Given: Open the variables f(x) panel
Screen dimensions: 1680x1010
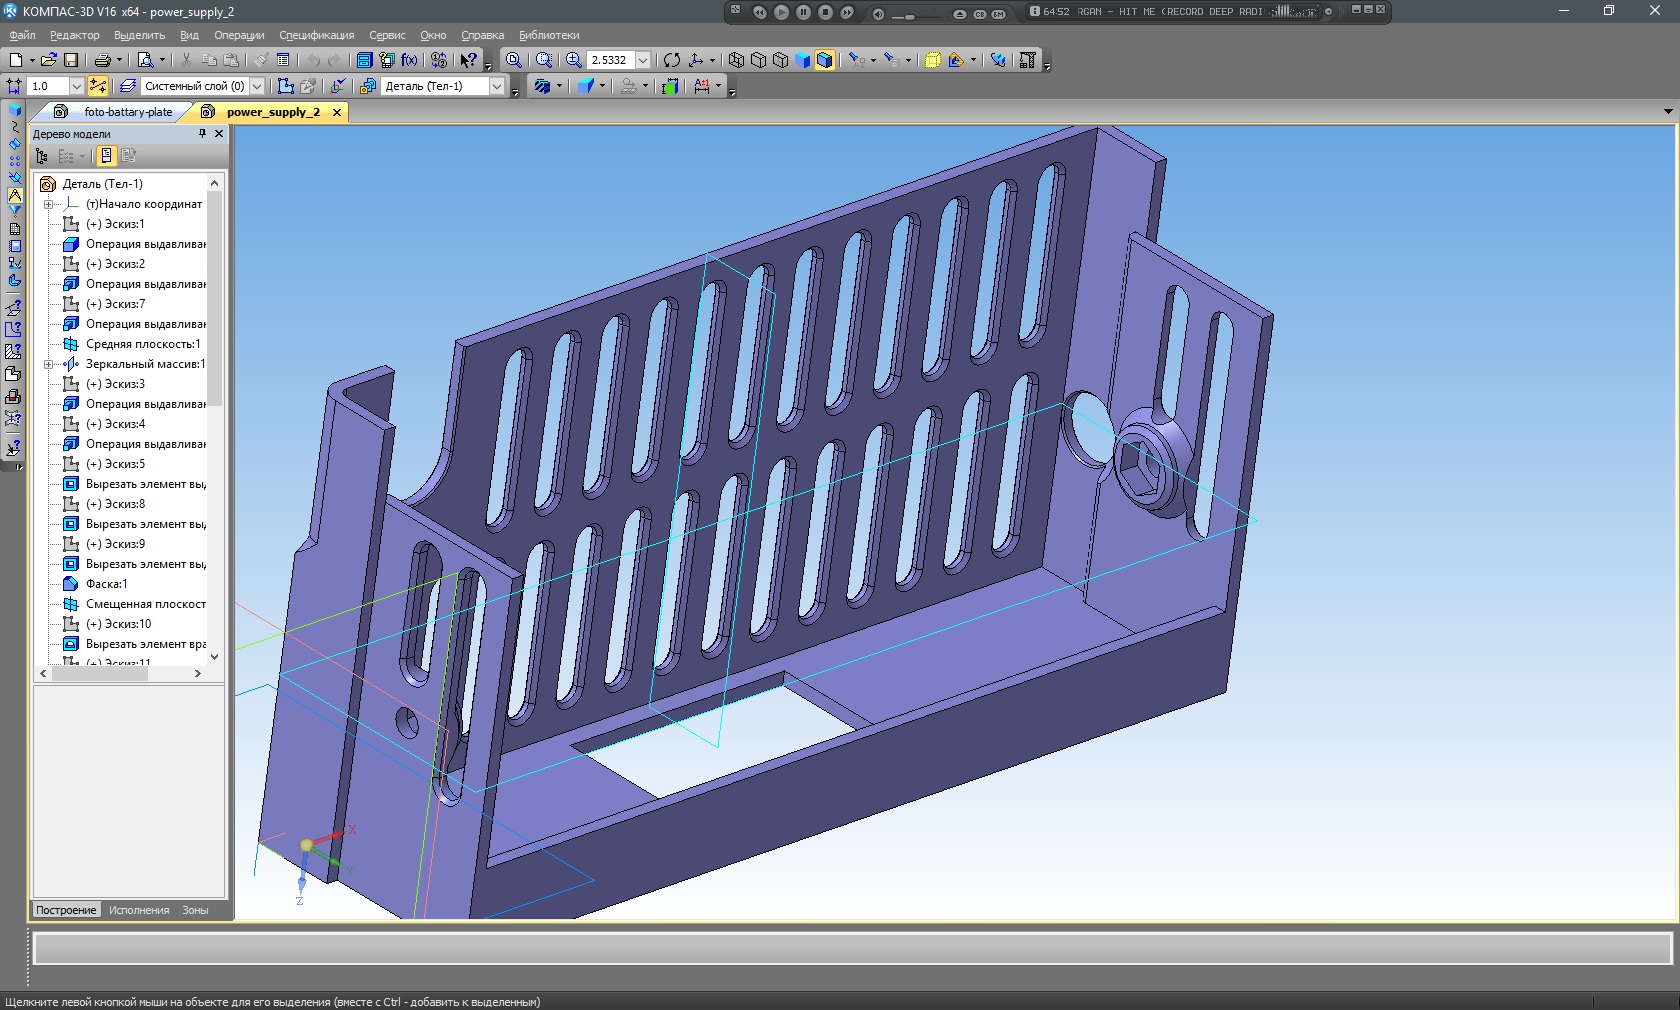Looking at the screenshot, I should pyautogui.click(x=409, y=60).
